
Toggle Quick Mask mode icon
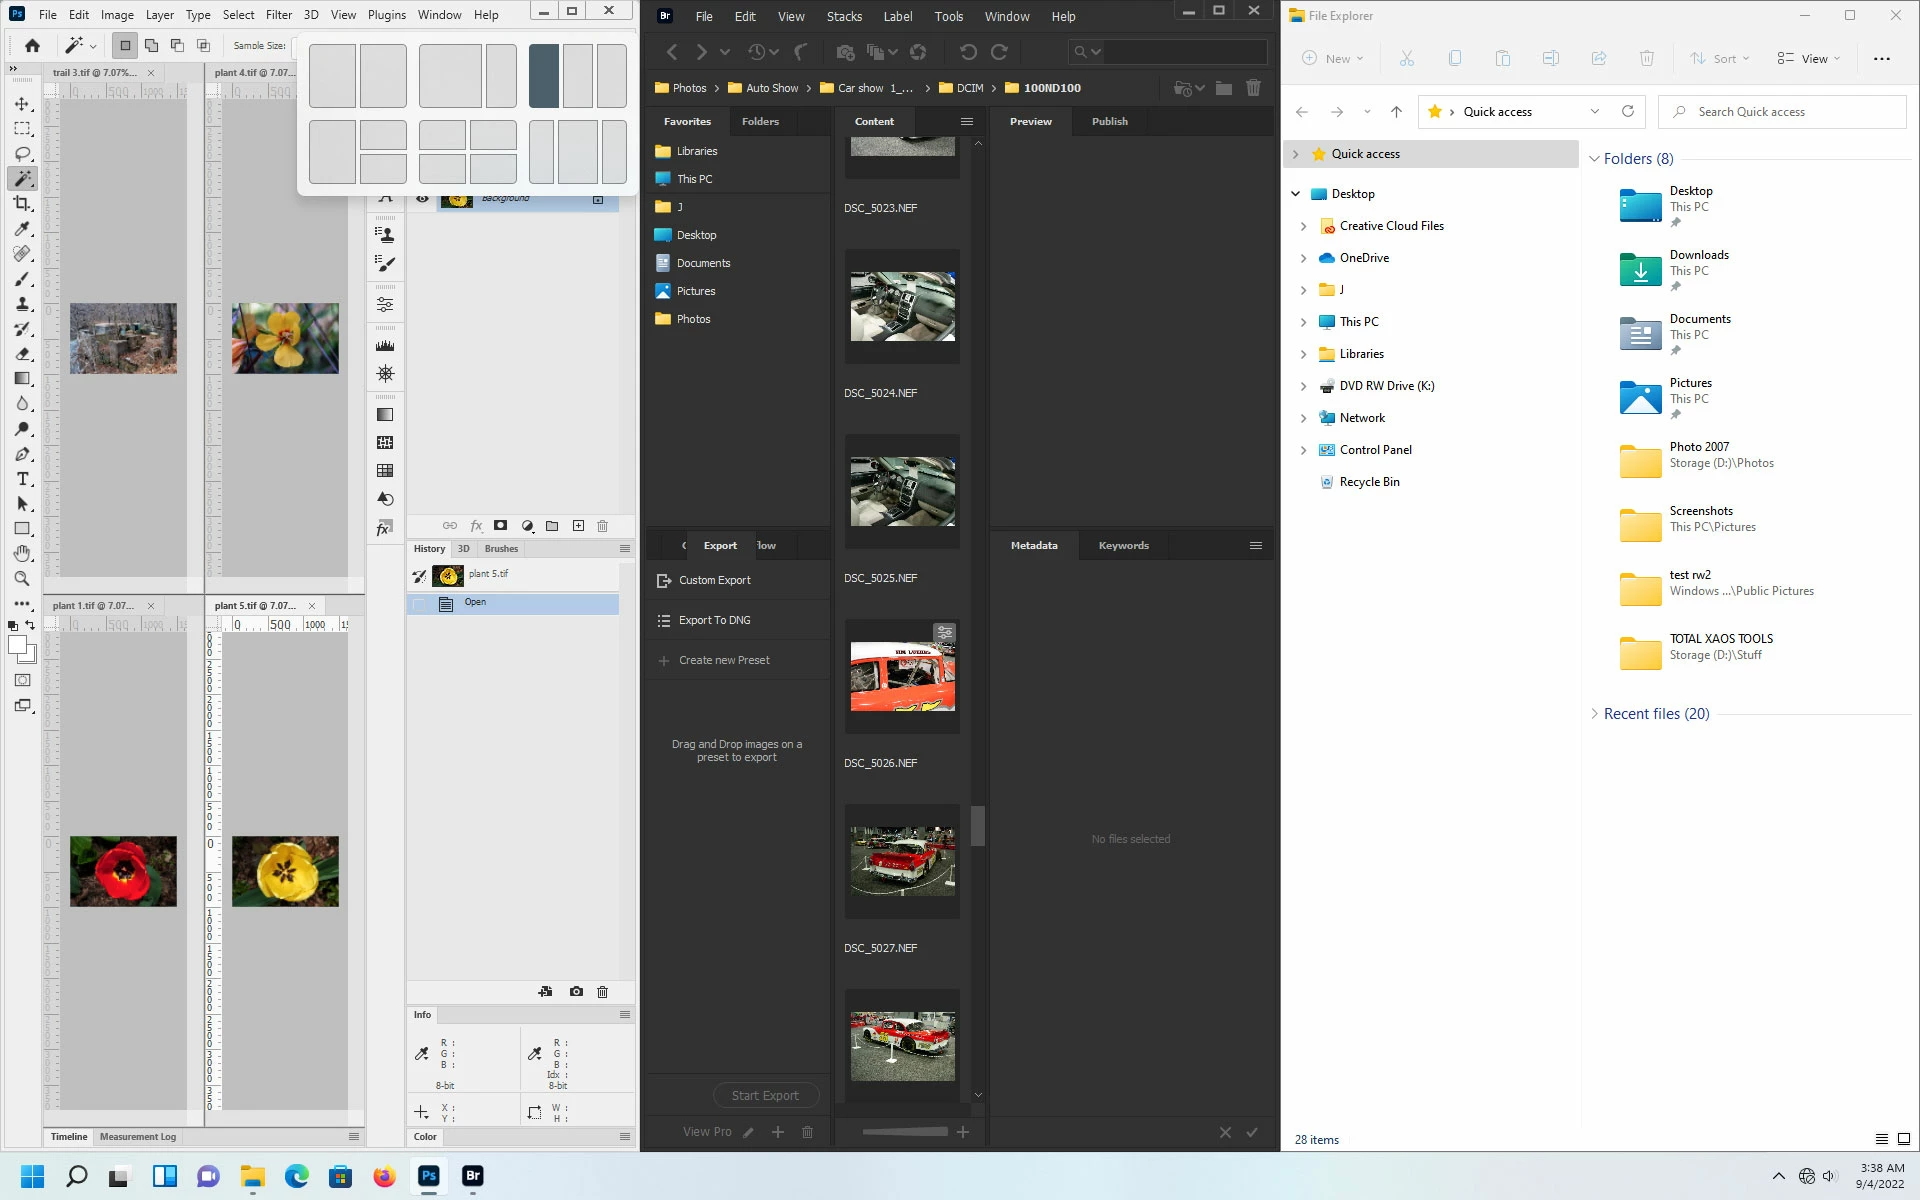22,680
